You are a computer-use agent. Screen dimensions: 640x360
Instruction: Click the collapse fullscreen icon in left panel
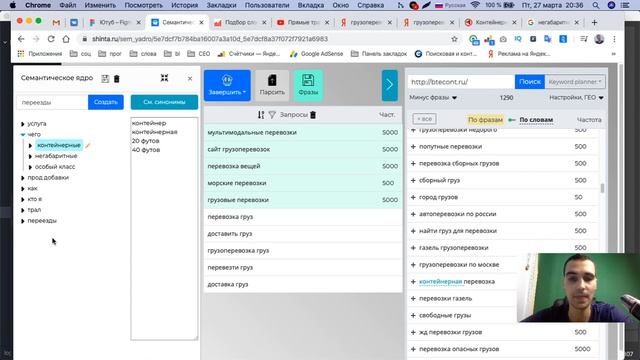tap(164, 78)
